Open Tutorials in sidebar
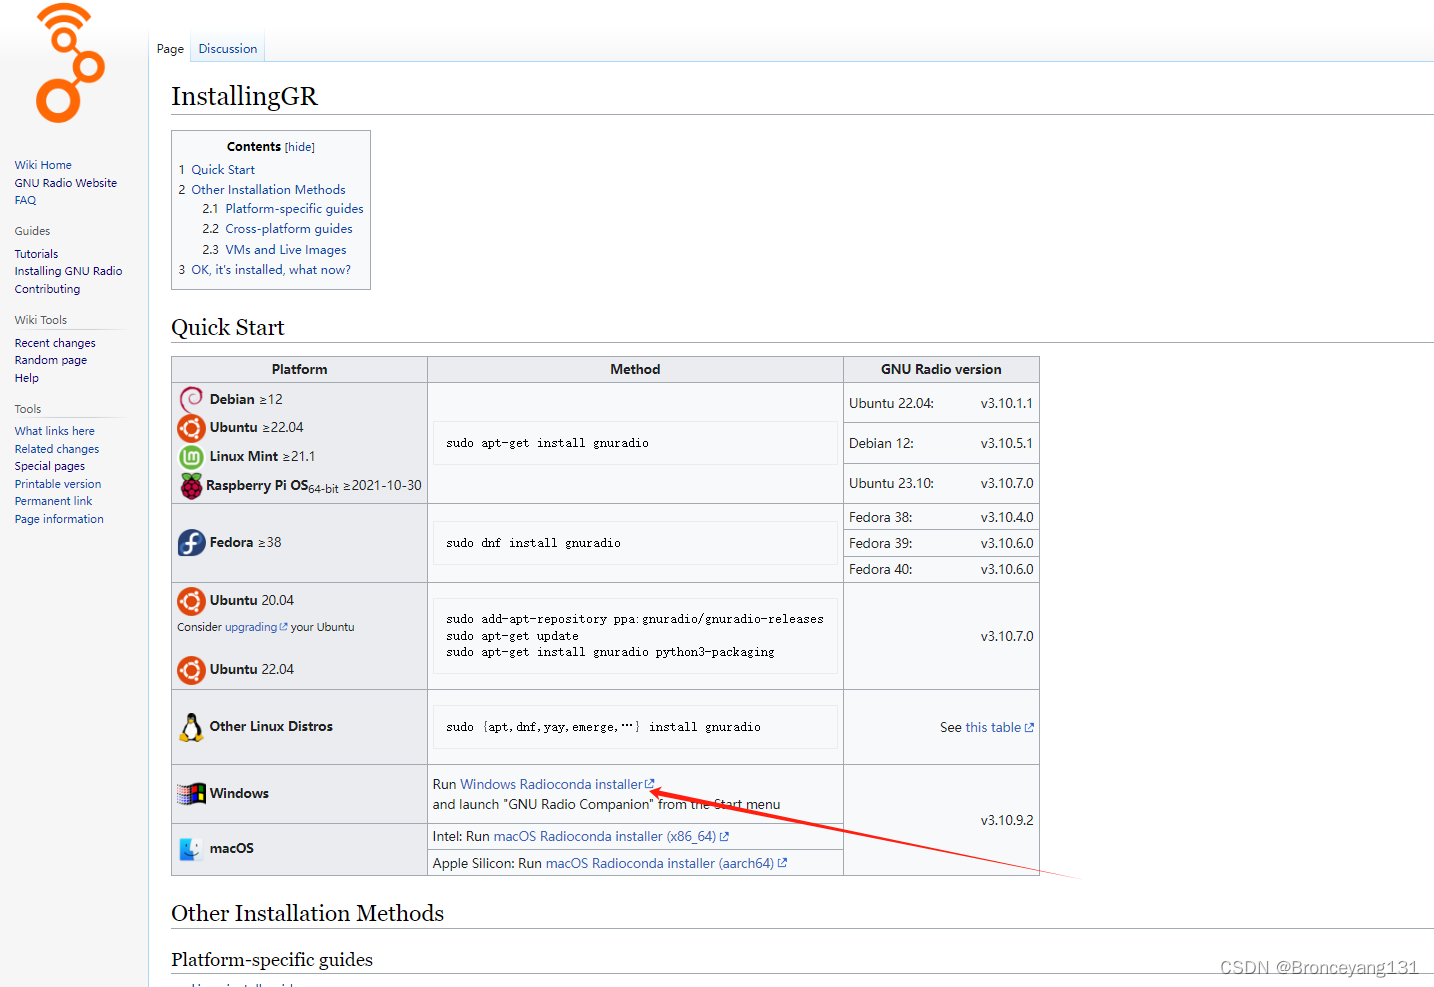 tap(36, 254)
